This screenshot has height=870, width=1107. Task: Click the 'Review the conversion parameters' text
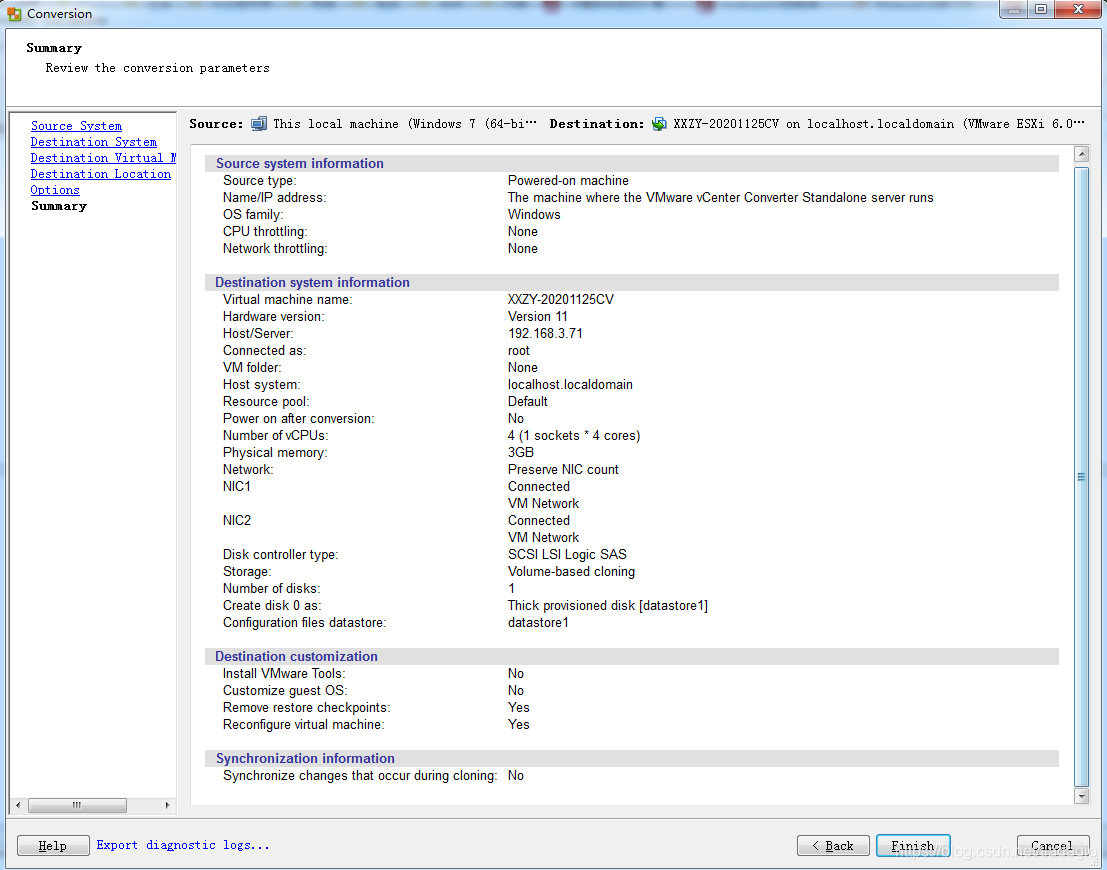point(157,68)
